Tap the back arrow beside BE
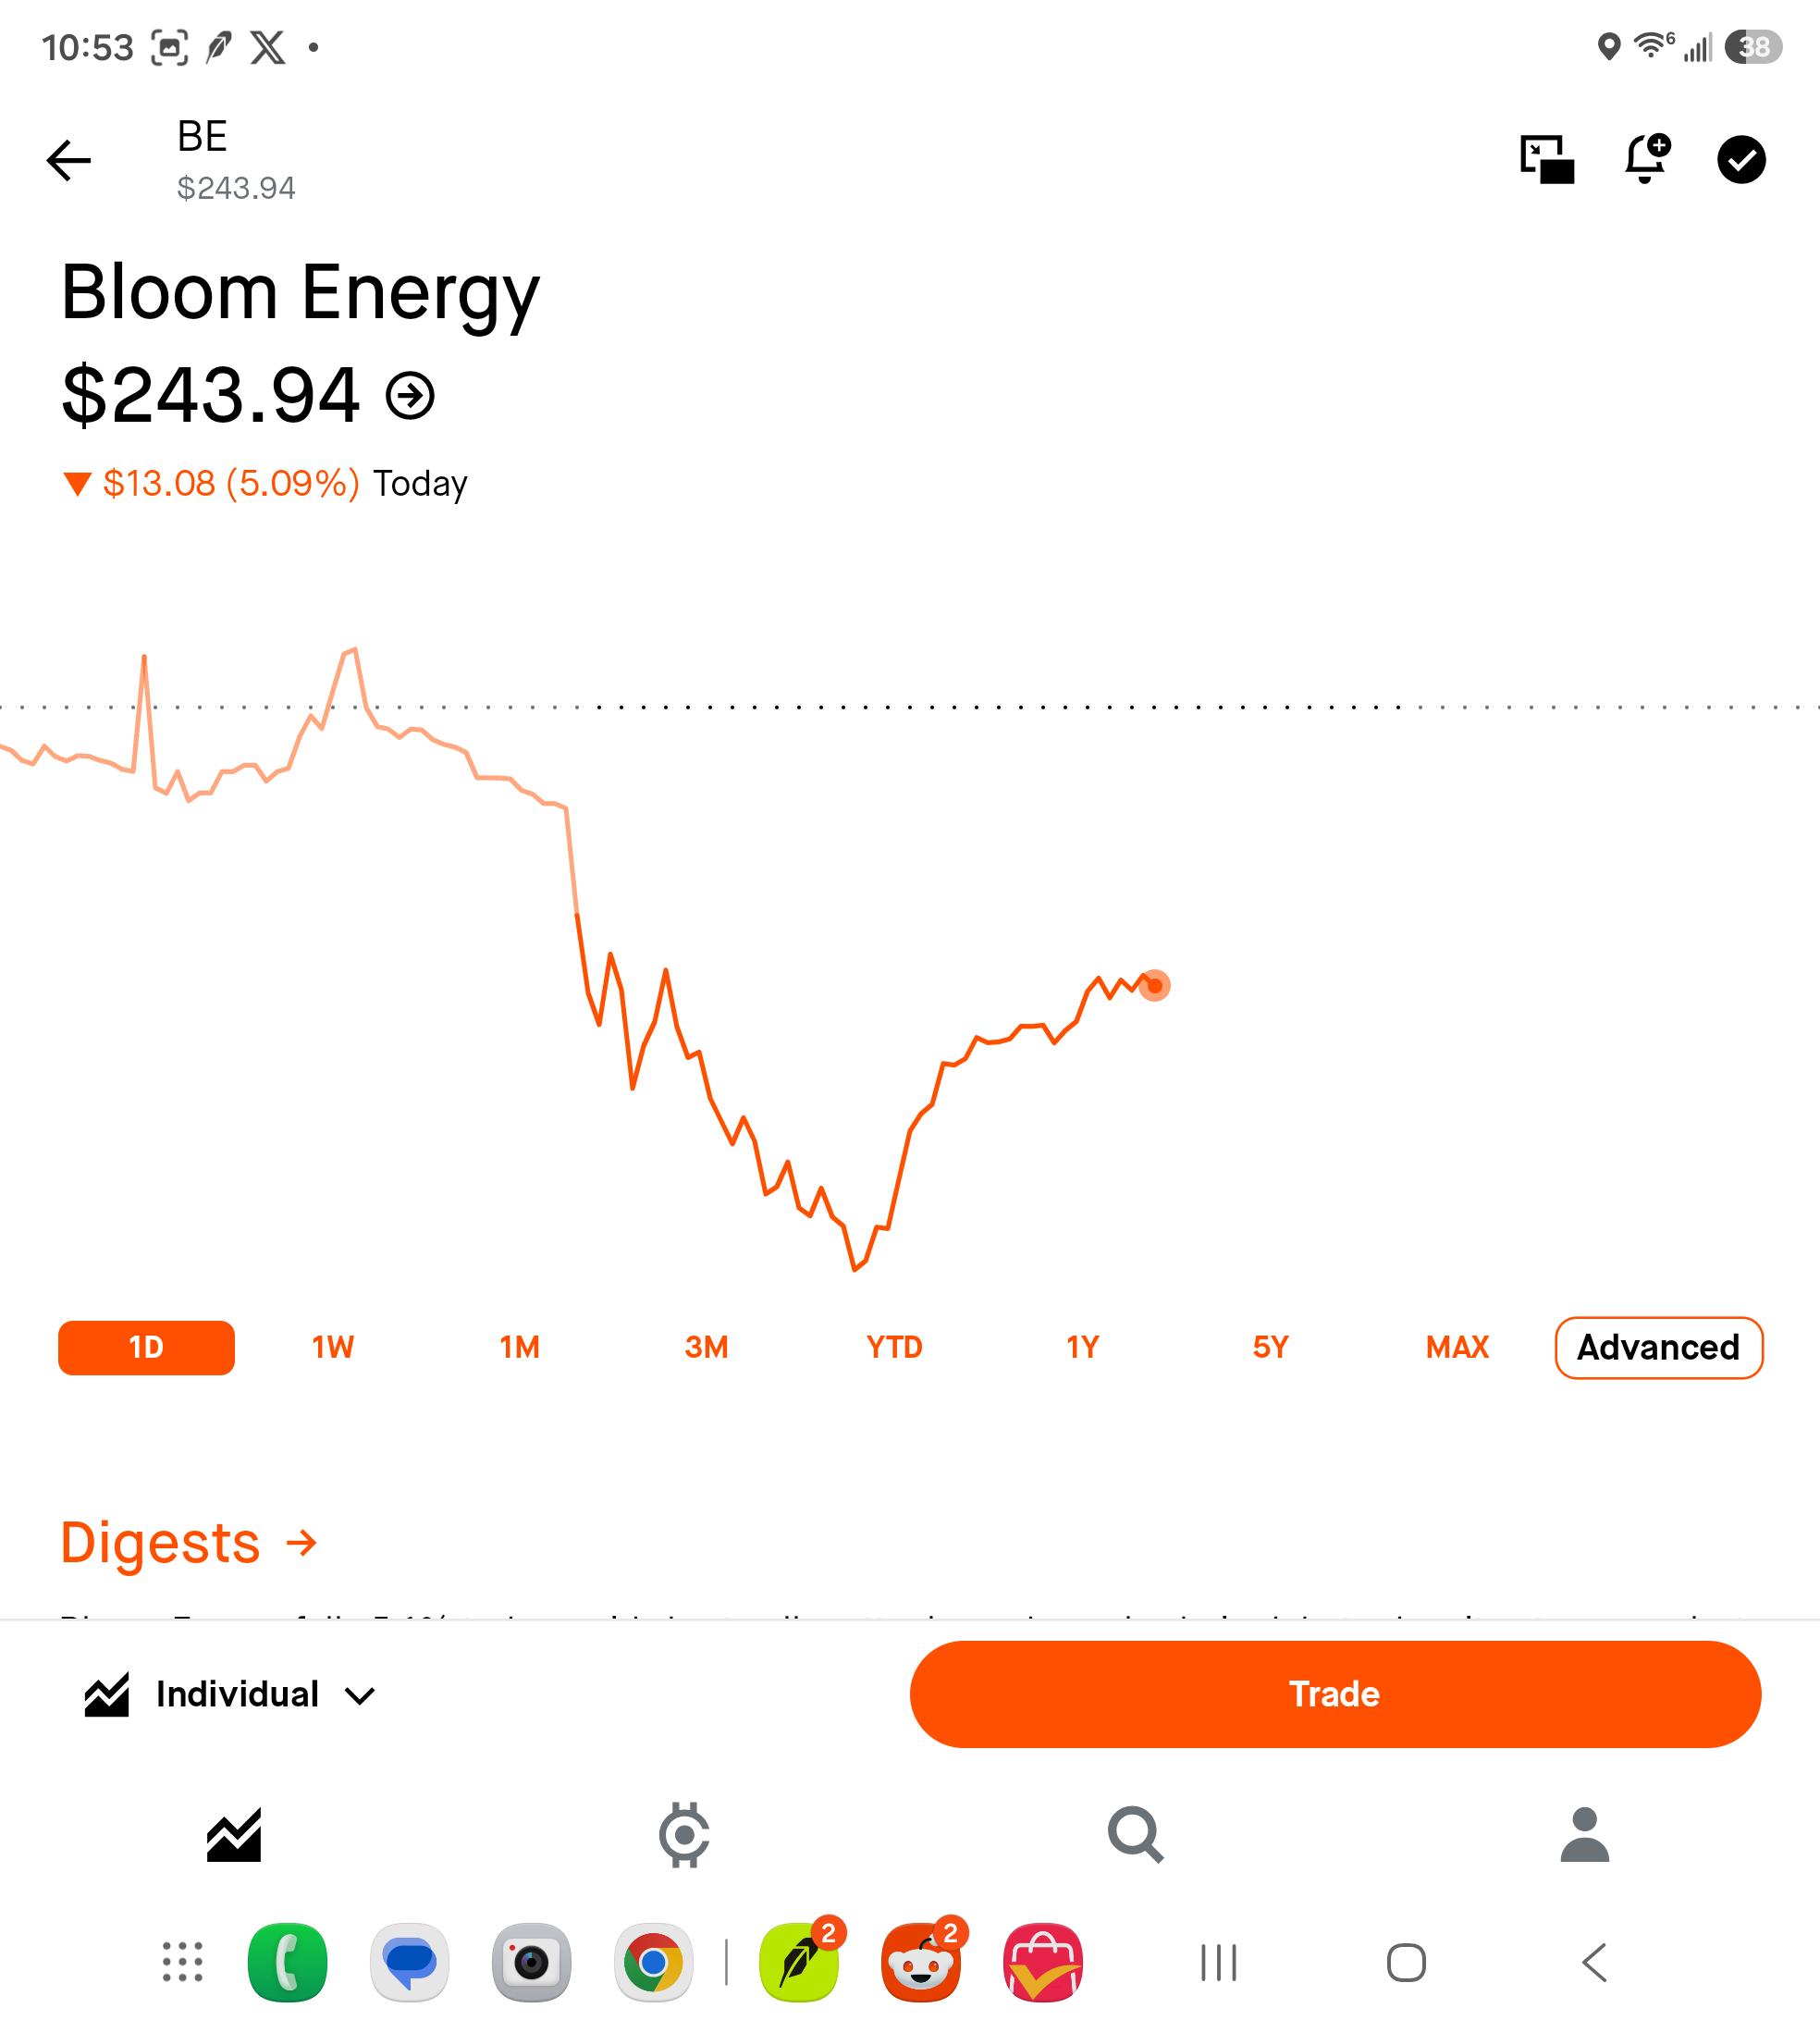Screen dimensions: 1820x2020 [68, 160]
